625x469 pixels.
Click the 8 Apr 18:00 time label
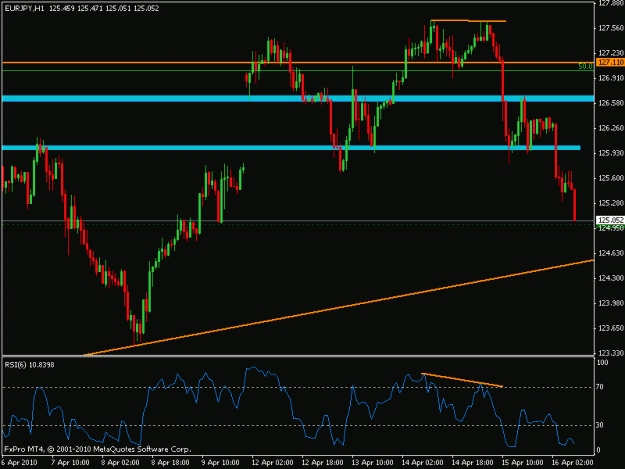170,463
